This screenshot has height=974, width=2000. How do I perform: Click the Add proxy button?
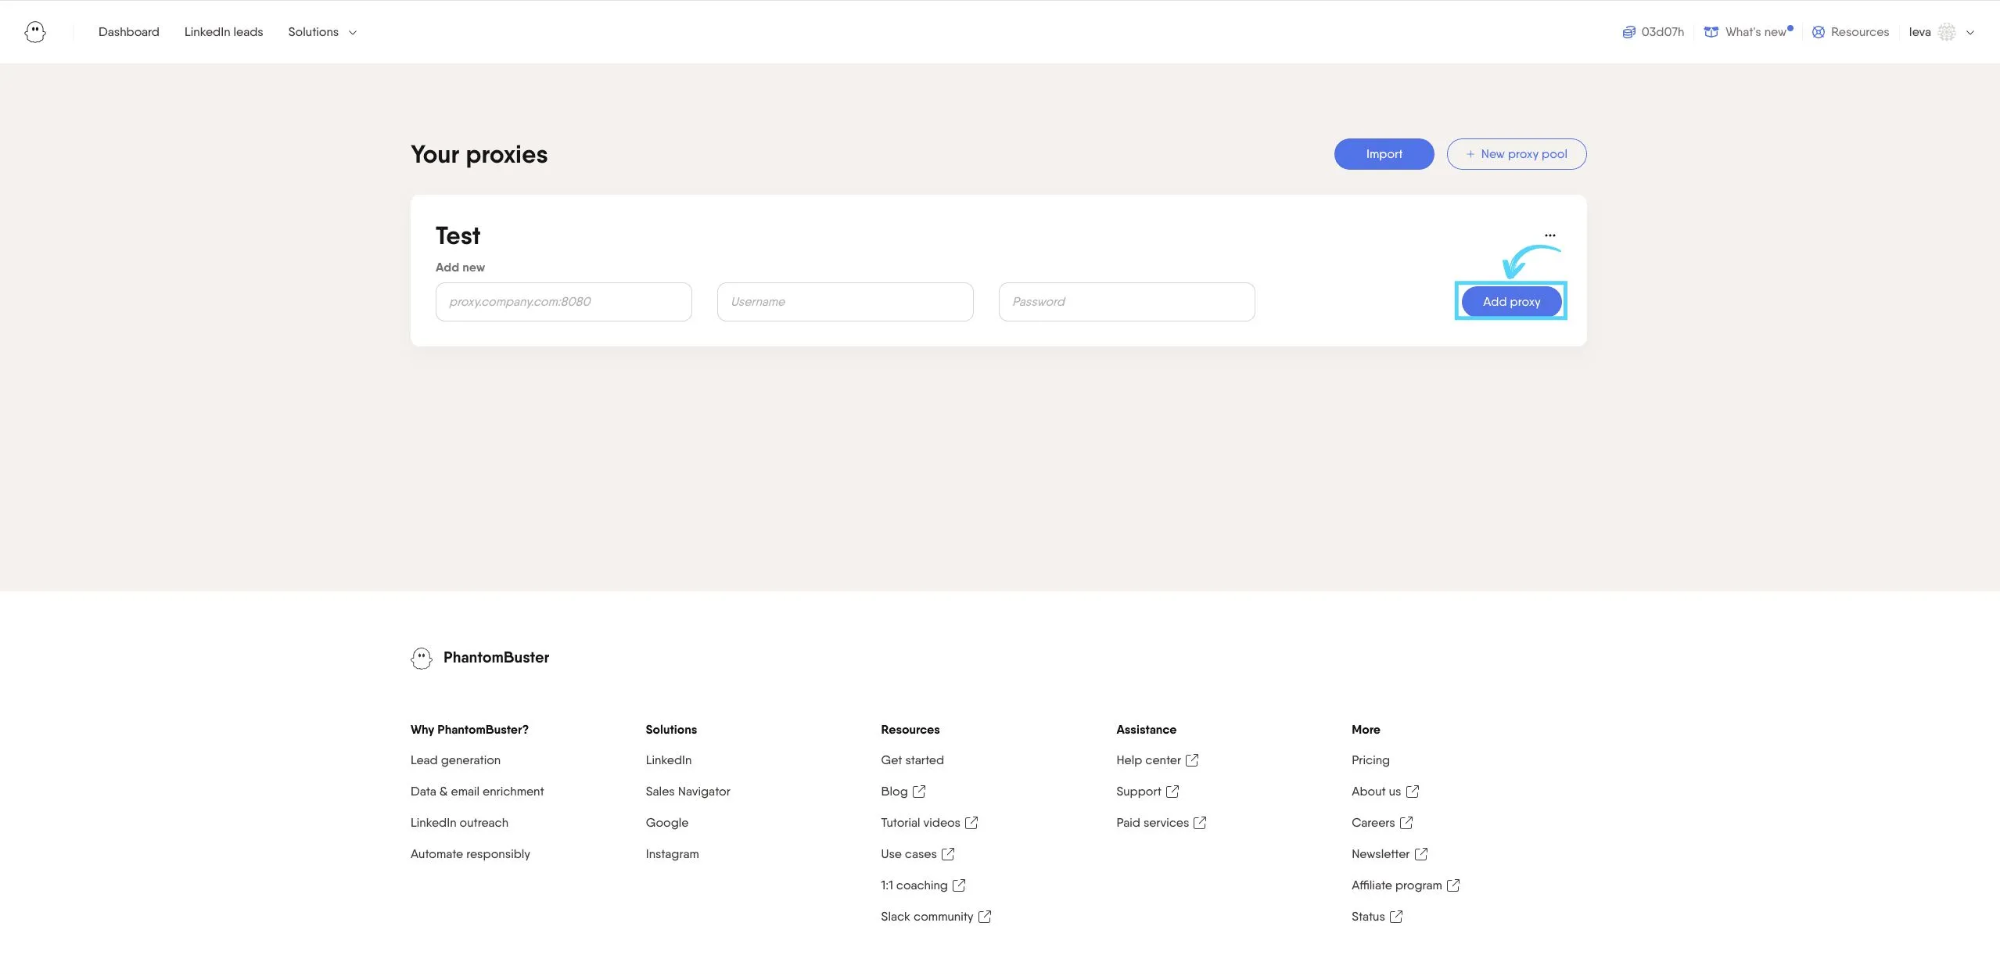1511,302
